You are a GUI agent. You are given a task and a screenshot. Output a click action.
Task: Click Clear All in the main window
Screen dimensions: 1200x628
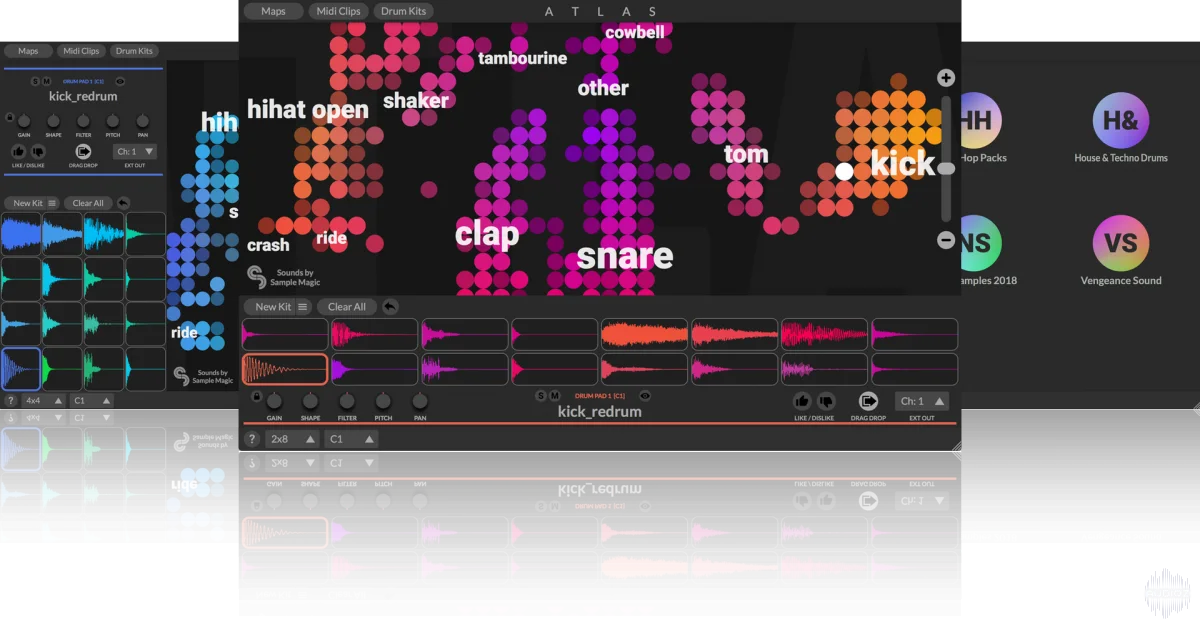[x=347, y=307]
